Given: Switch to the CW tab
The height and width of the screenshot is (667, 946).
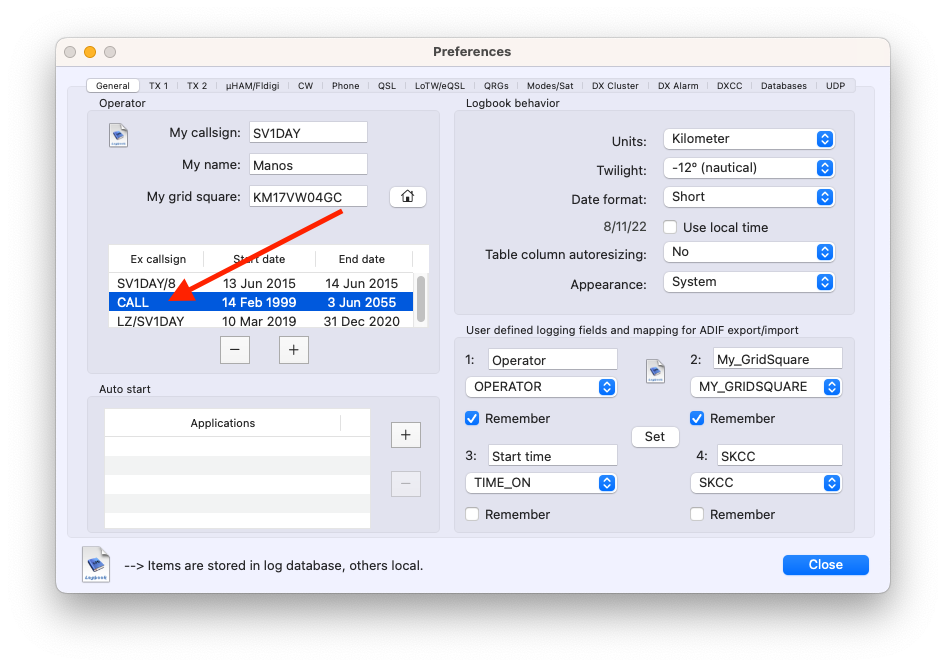Looking at the screenshot, I should 305,86.
